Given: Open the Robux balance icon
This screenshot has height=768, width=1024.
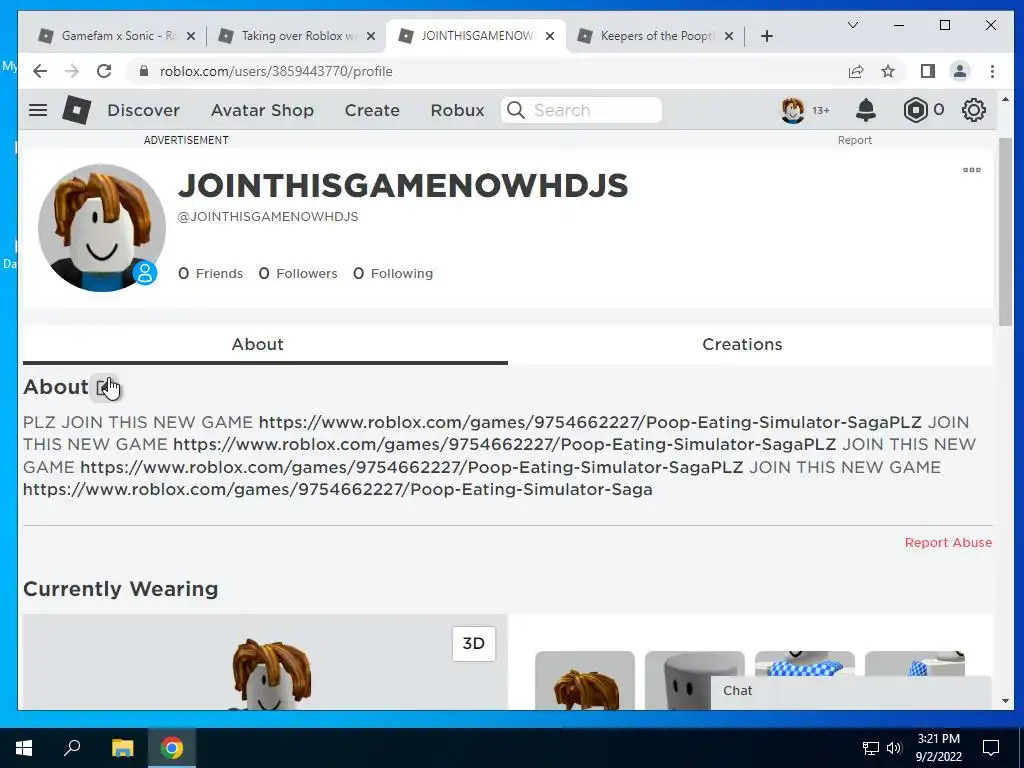Looking at the screenshot, I should click(915, 110).
